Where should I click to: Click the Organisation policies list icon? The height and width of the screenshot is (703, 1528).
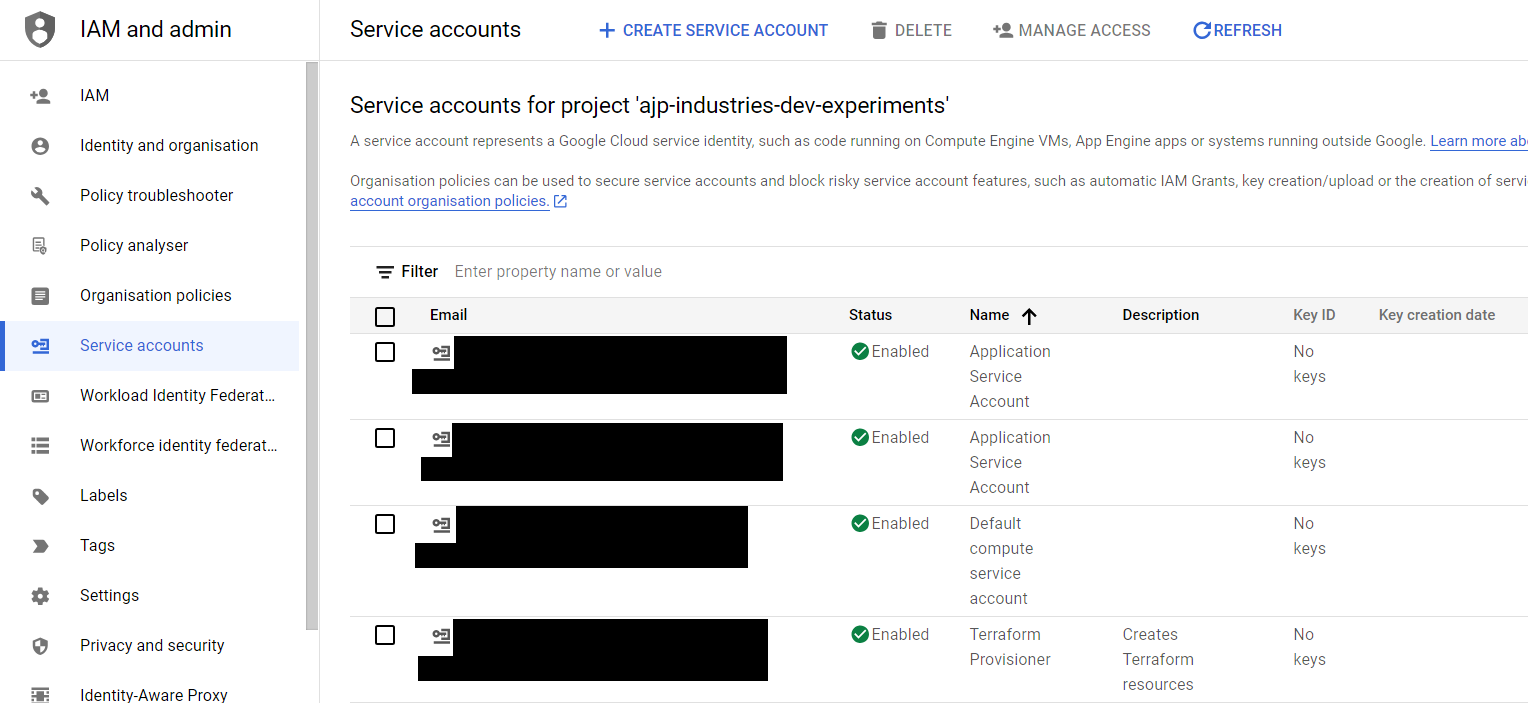pyautogui.click(x=40, y=296)
